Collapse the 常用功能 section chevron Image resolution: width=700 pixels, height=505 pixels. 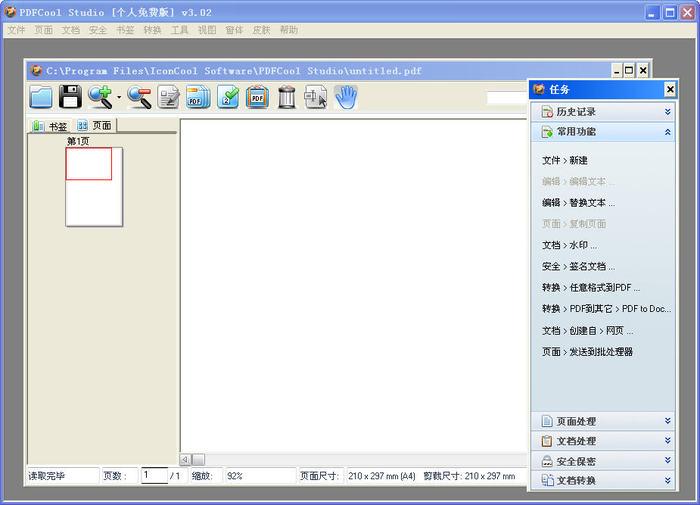(667, 132)
